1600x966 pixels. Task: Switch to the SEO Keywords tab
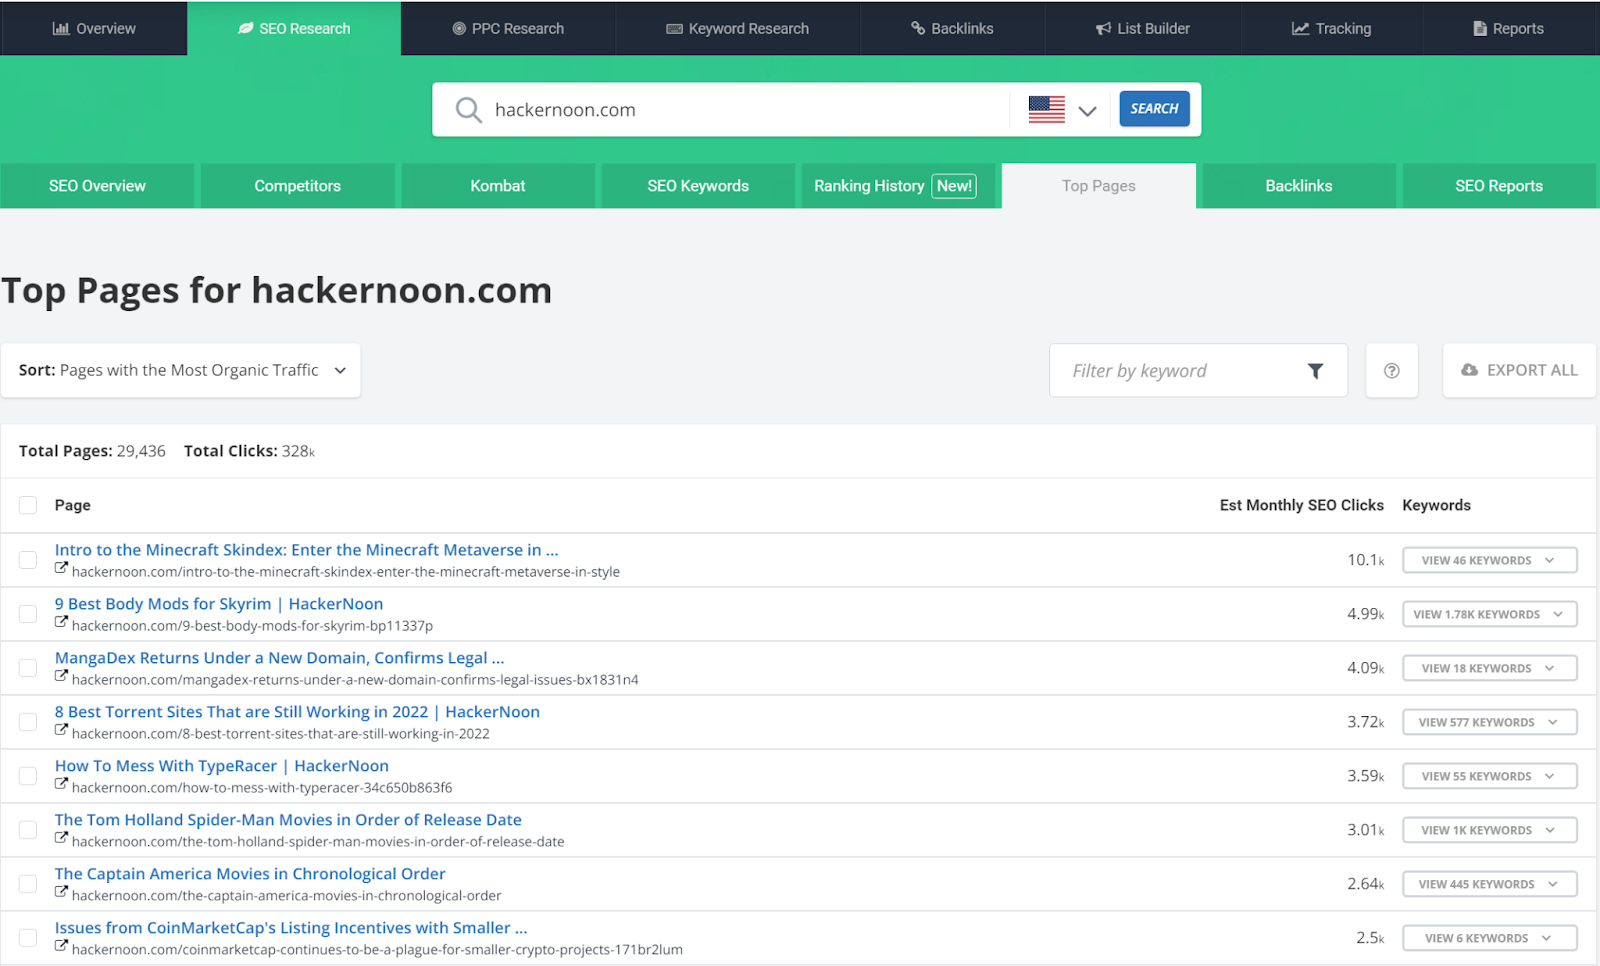[x=697, y=186]
